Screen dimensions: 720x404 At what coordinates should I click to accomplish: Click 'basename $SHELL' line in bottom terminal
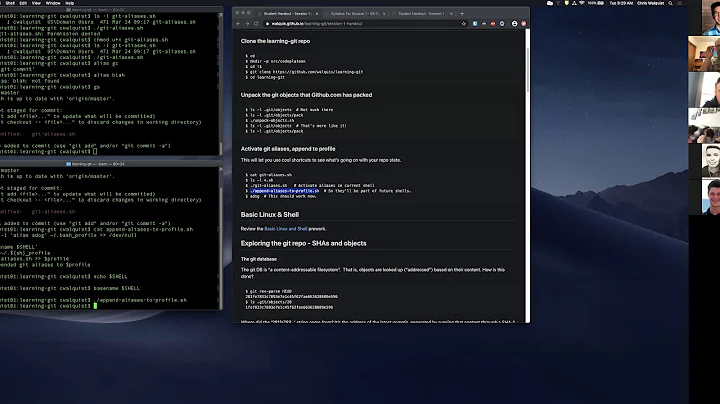click(x=70, y=288)
